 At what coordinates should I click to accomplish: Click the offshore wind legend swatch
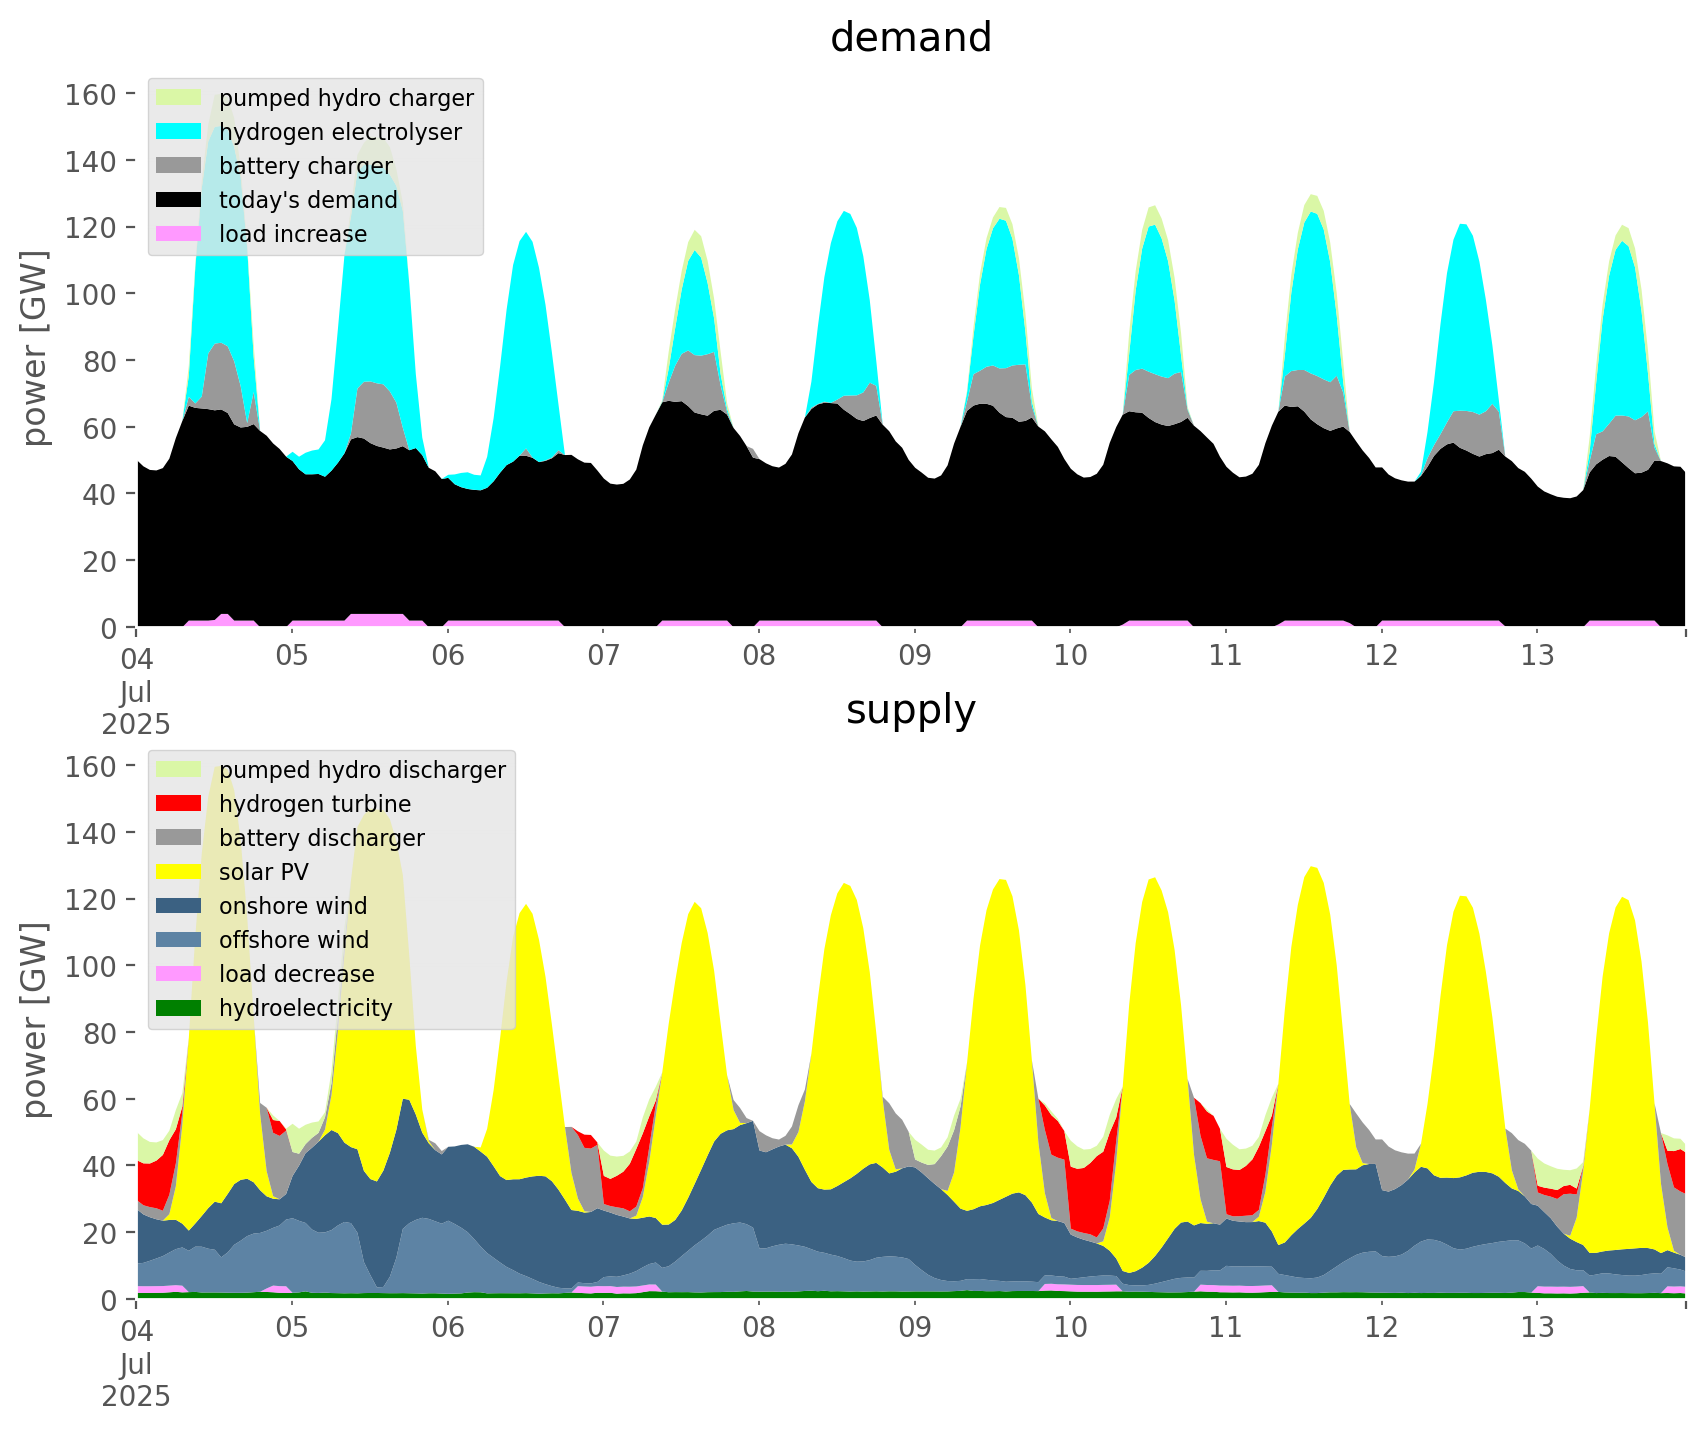click(179, 940)
